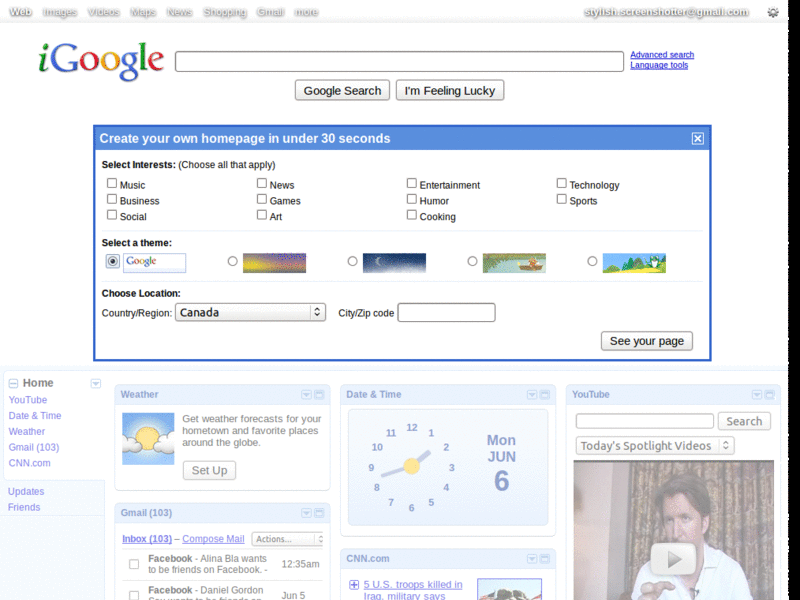800x600 pixels.
Task: Click the weather sun and clouds icon
Action: (x=148, y=439)
